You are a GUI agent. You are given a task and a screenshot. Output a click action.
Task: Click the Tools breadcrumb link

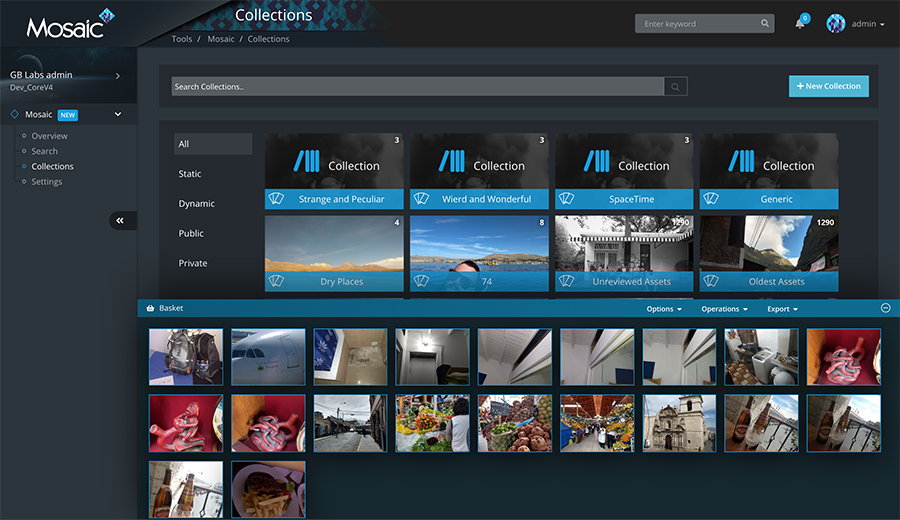[182, 39]
